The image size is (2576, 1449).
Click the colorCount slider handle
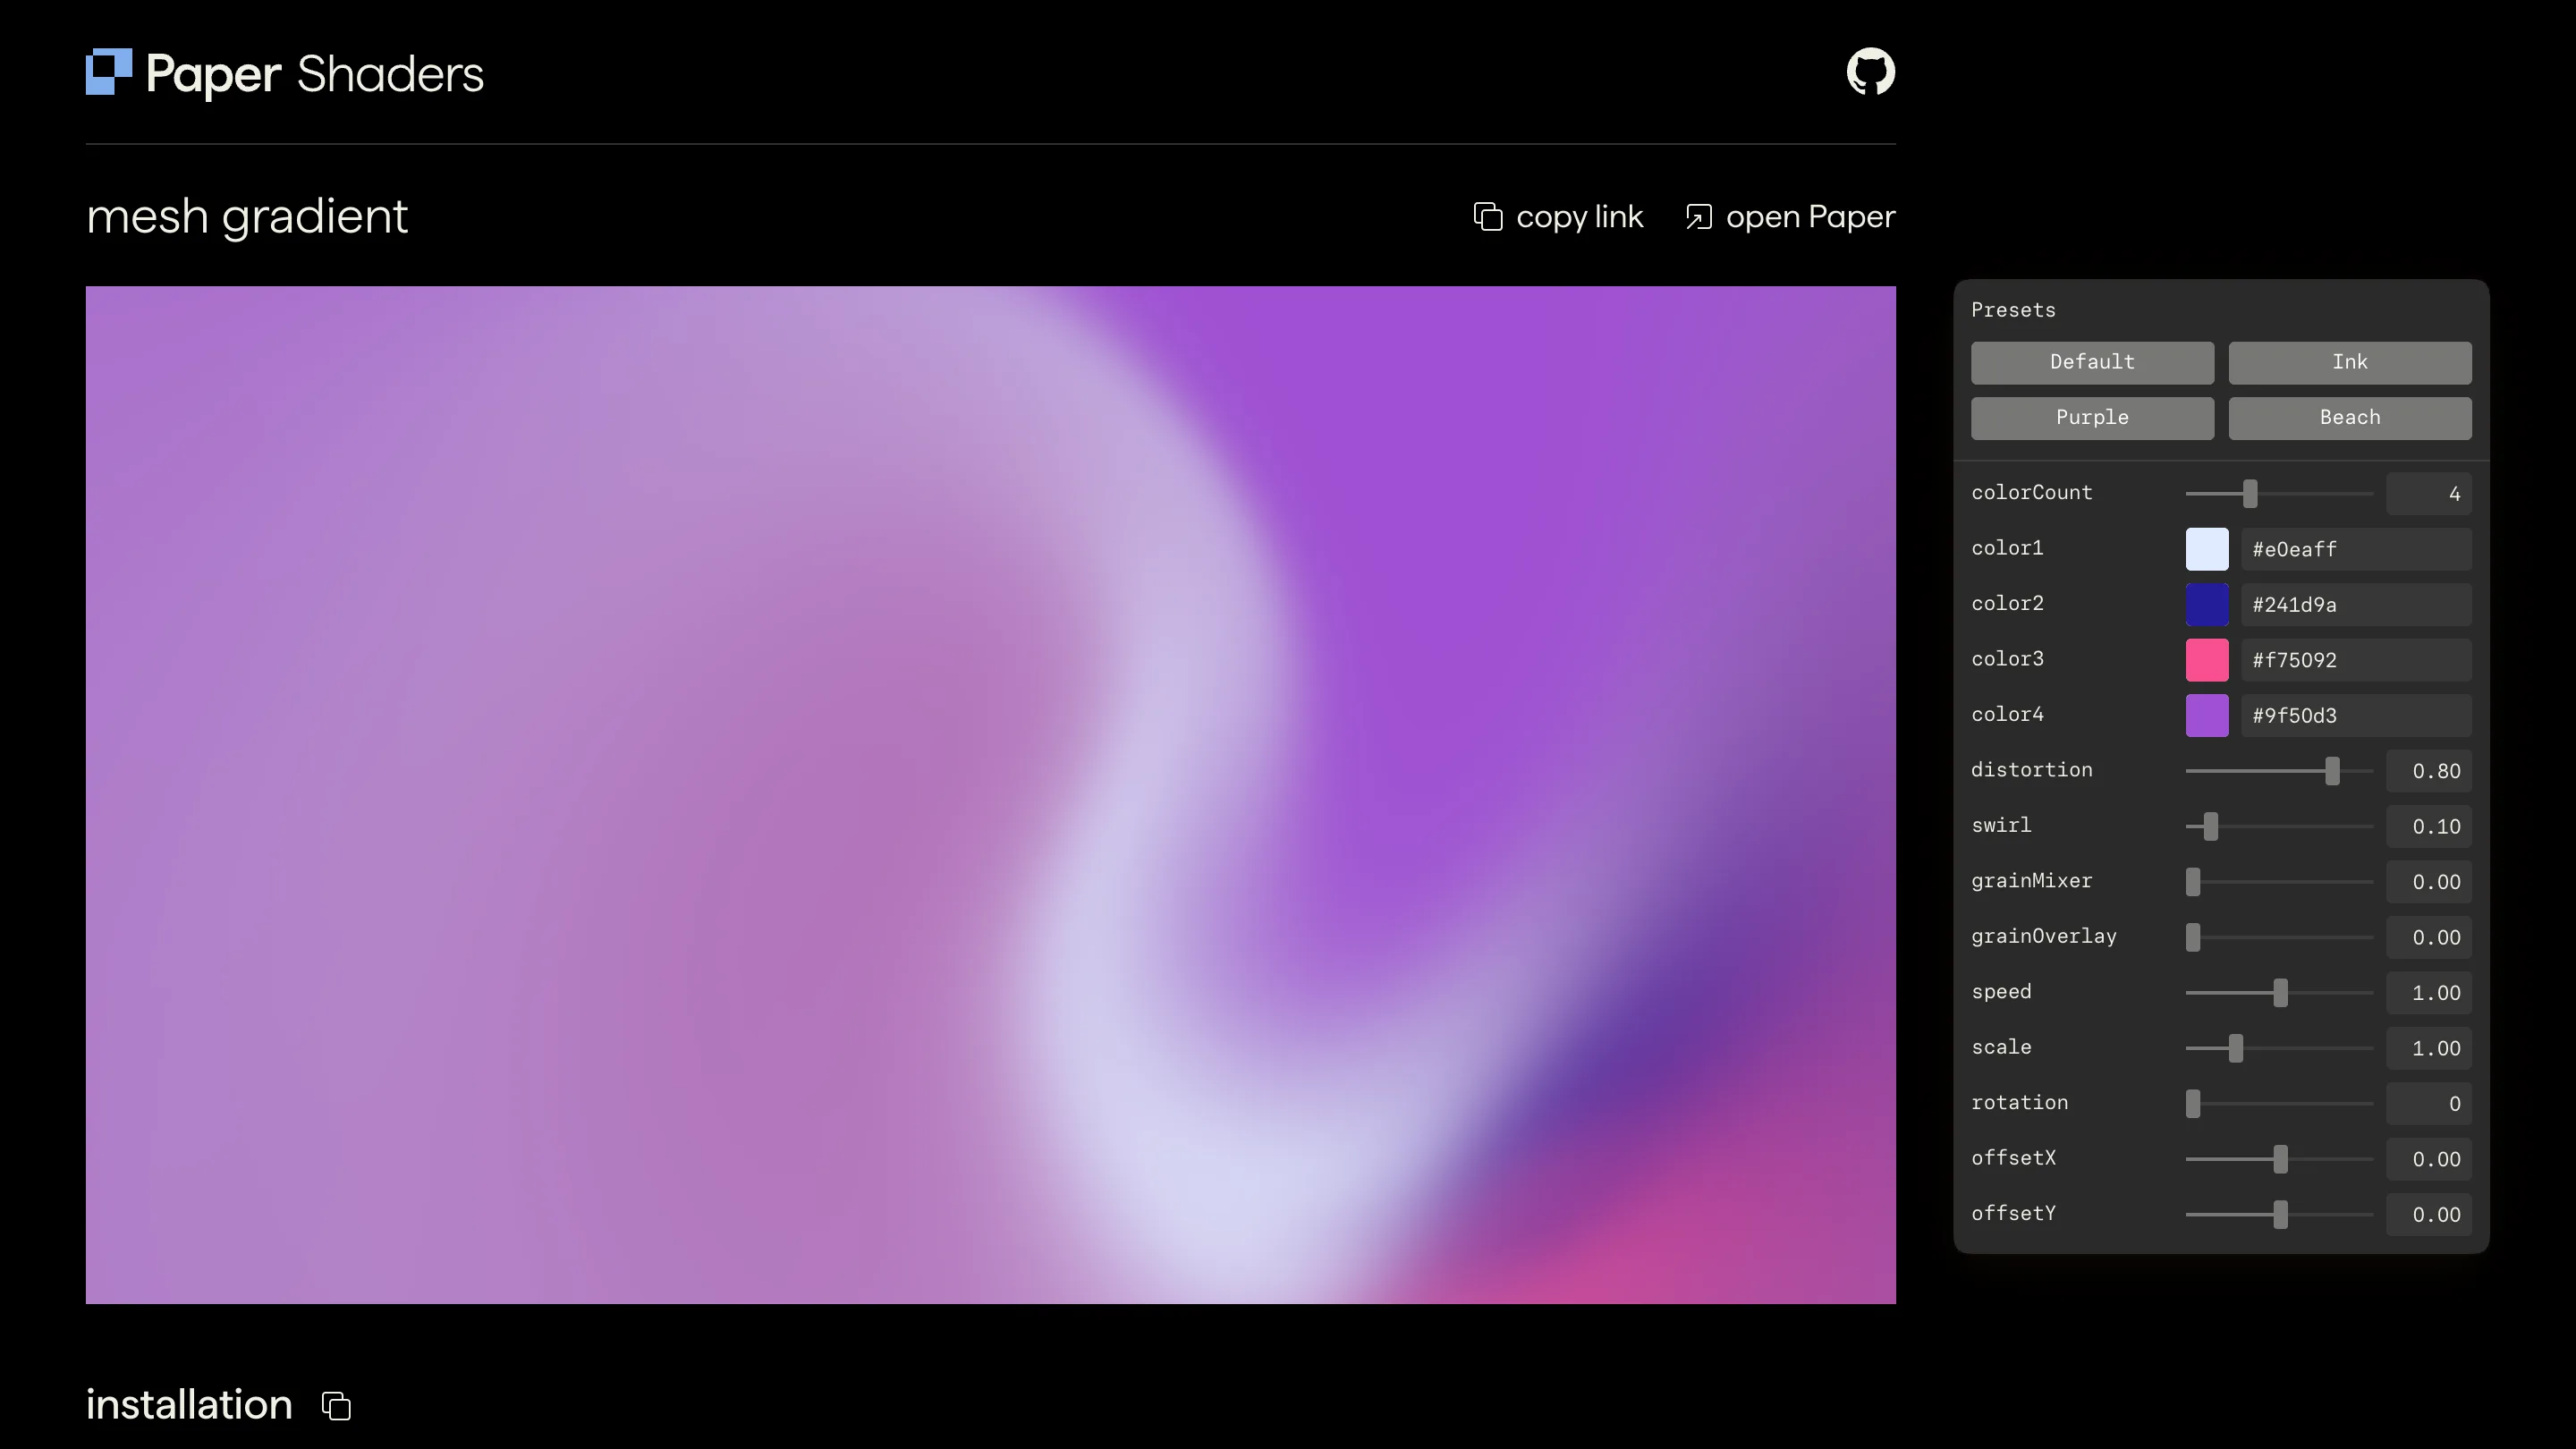(x=2250, y=493)
